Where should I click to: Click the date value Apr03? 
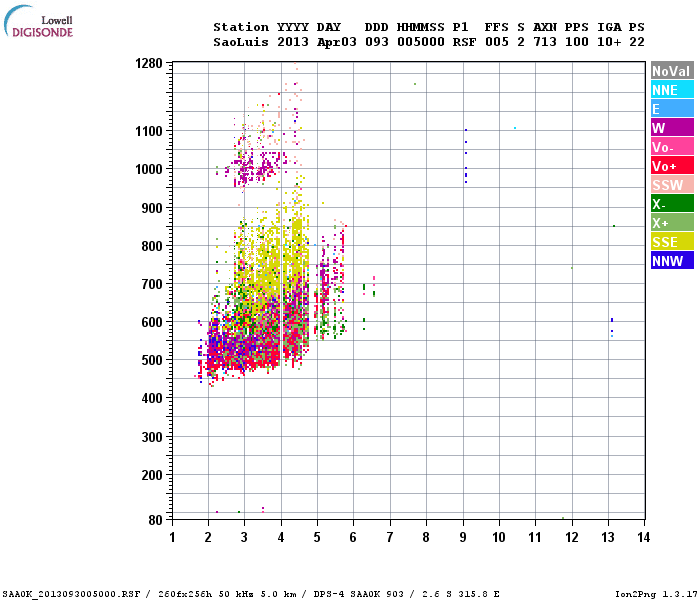pos(337,42)
